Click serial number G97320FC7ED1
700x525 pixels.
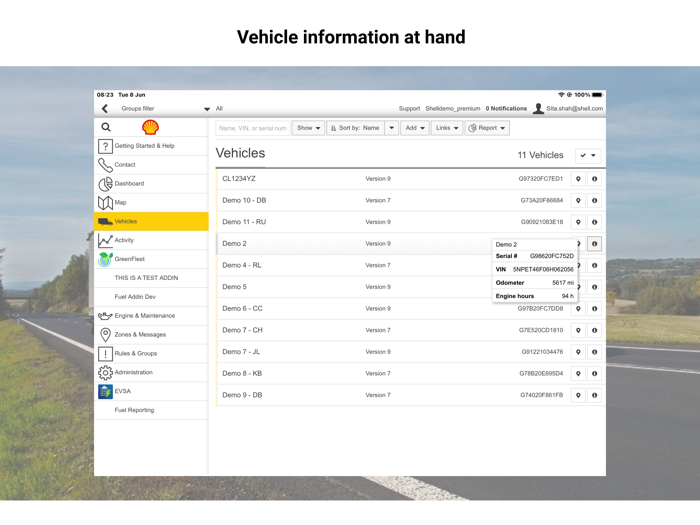pyautogui.click(x=541, y=179)
